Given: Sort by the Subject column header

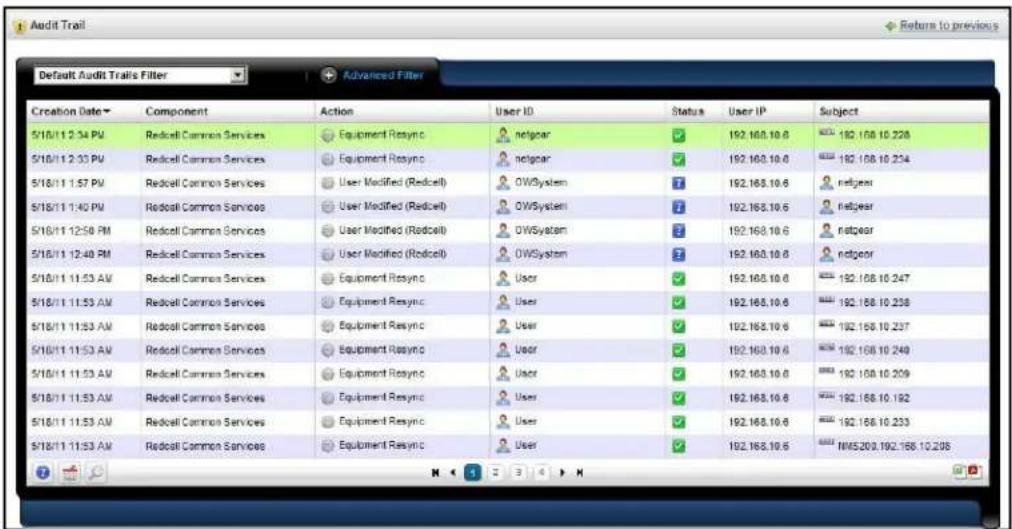Looking at the screenshot, I should click(838, 112).
